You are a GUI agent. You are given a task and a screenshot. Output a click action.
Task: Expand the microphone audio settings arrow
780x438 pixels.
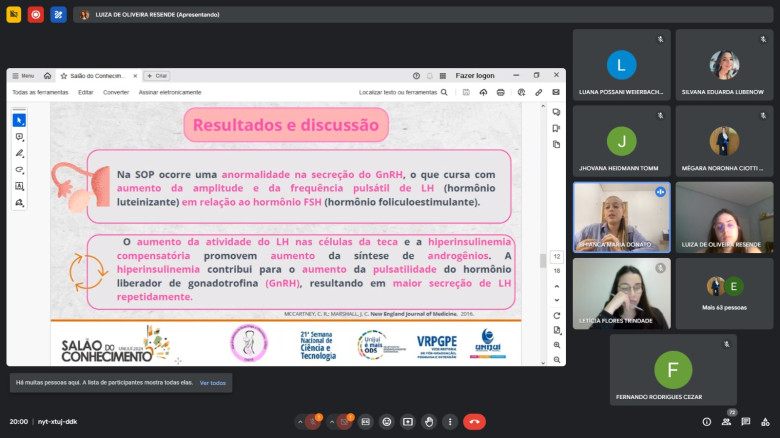coord(300,422)
